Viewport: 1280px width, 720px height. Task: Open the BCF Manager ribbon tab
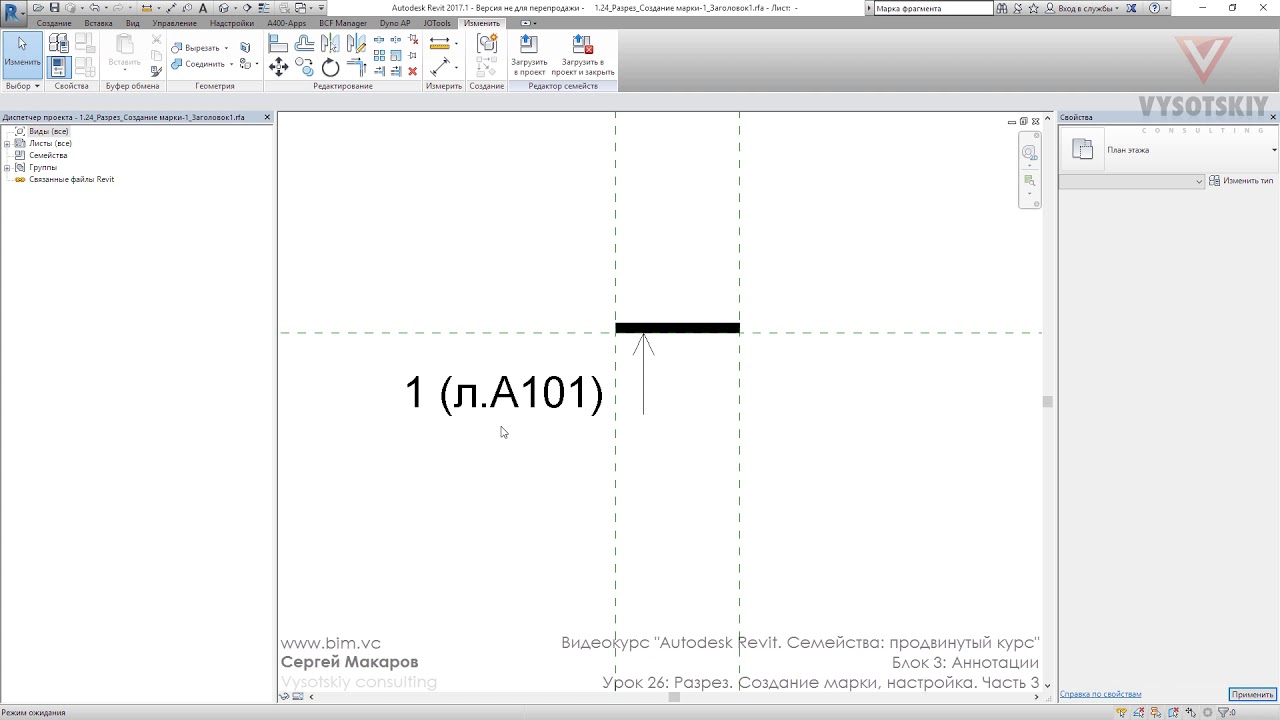pos(343,23)
